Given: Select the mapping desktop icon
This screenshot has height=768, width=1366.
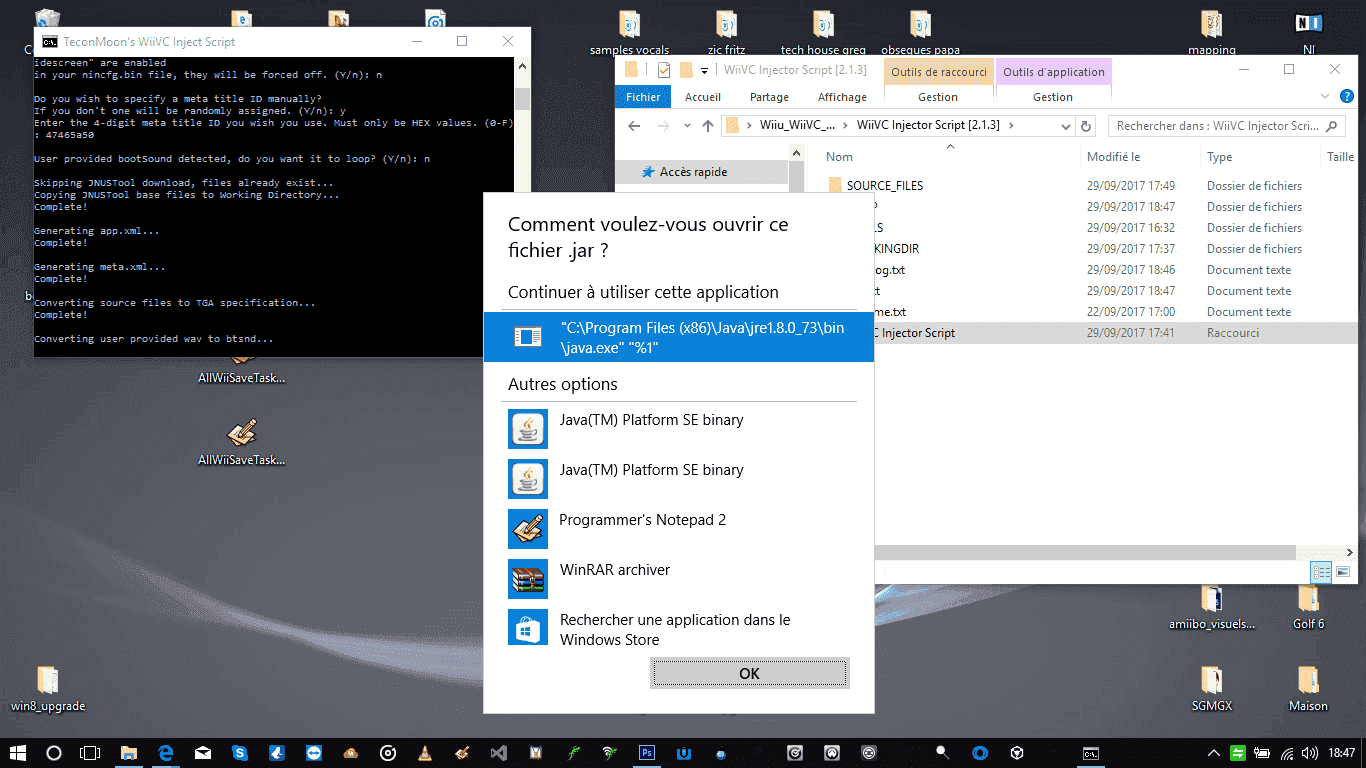Looking at the screenshot, I should pos(1211,32).
